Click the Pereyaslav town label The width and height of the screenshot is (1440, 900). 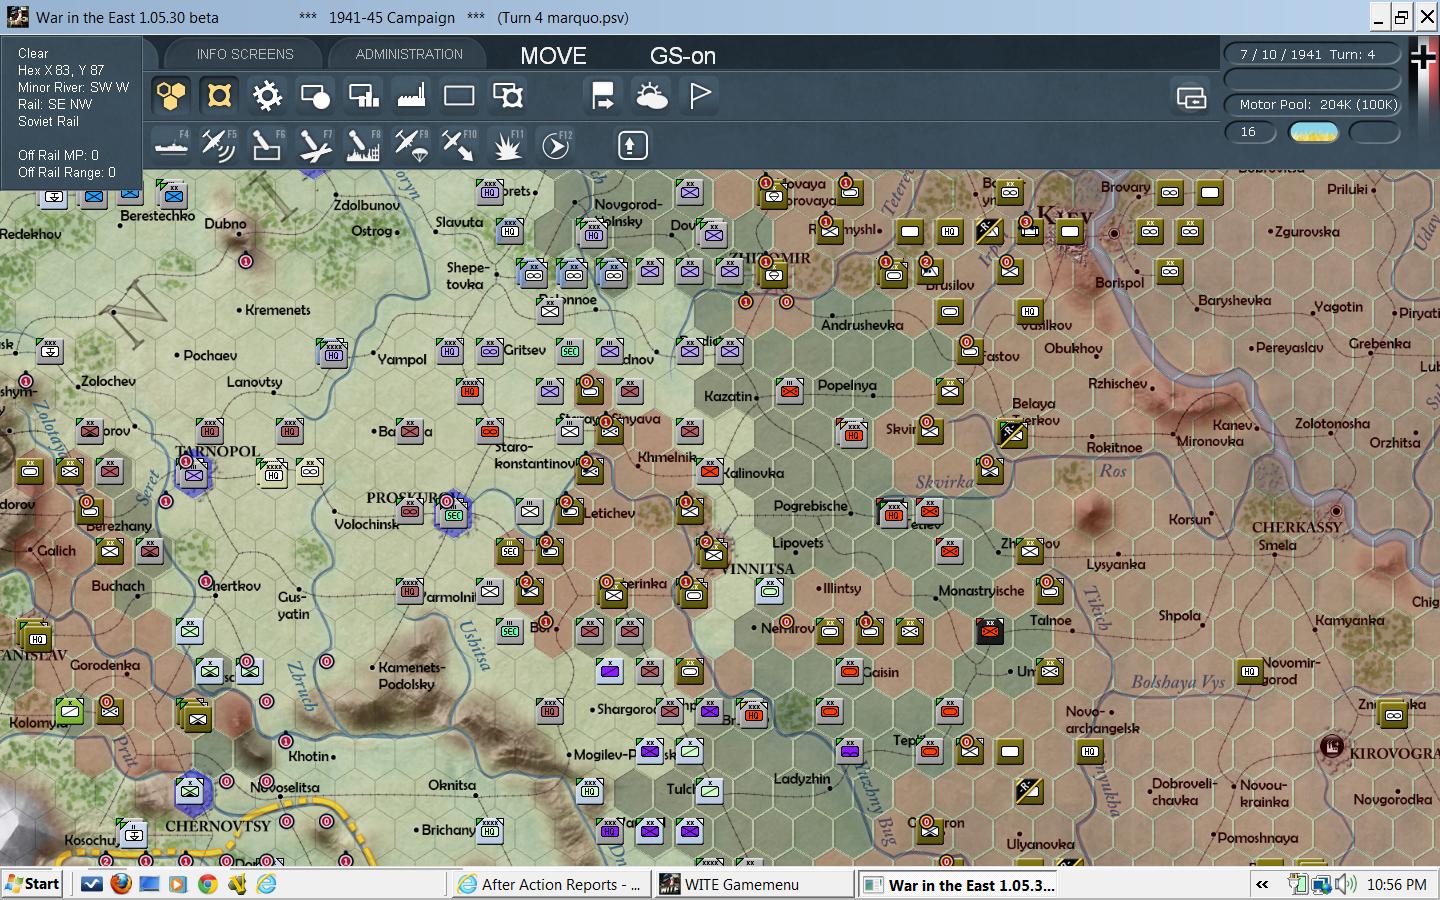tap(1290, 348)
